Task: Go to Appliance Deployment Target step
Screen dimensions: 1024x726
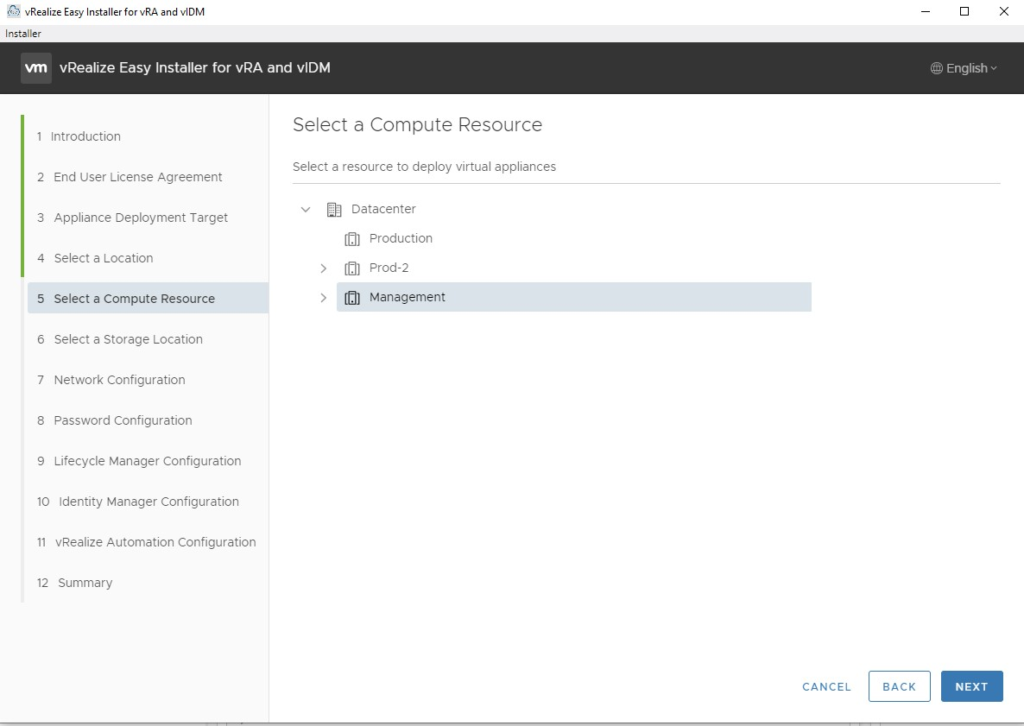Action: (x=133, y=217)
